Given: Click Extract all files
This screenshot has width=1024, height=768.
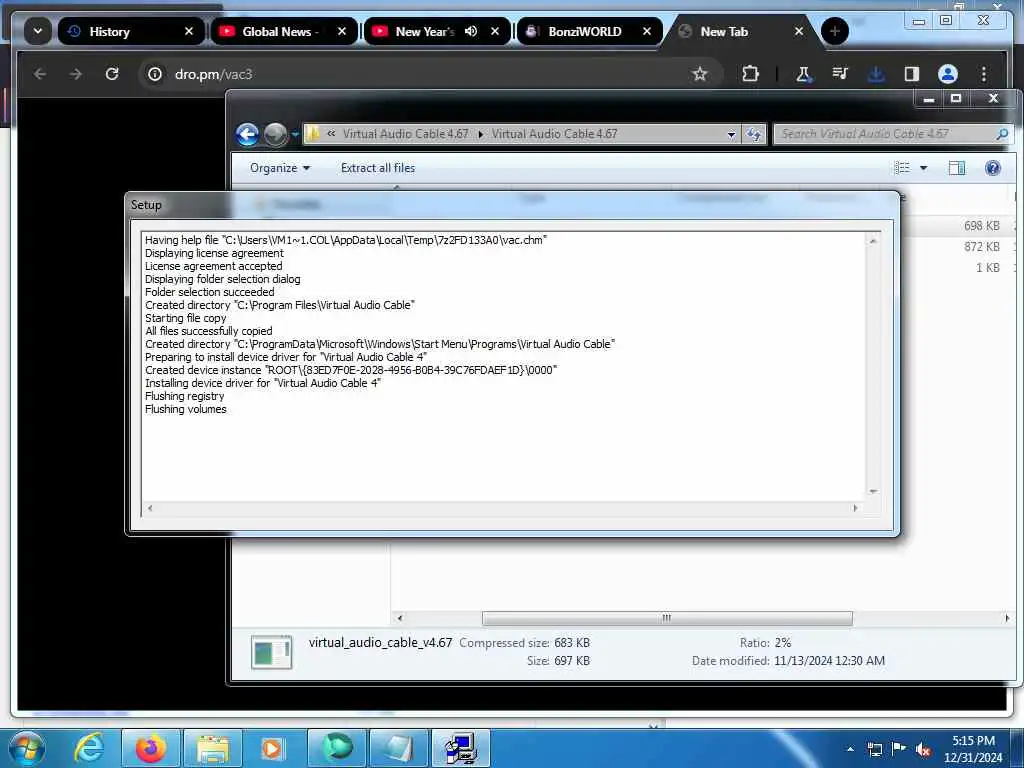Looking at the screenshot, I should tap(377, 168).
